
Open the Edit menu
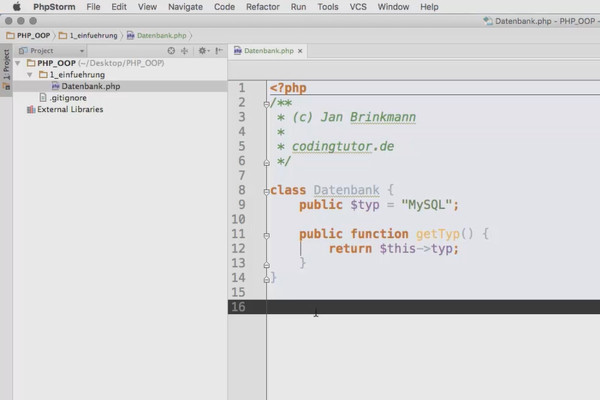coord(119,7)
